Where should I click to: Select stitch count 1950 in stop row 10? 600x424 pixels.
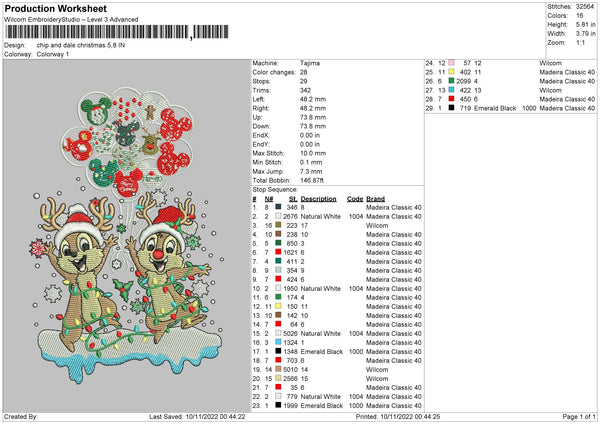(x=290, y=289)
